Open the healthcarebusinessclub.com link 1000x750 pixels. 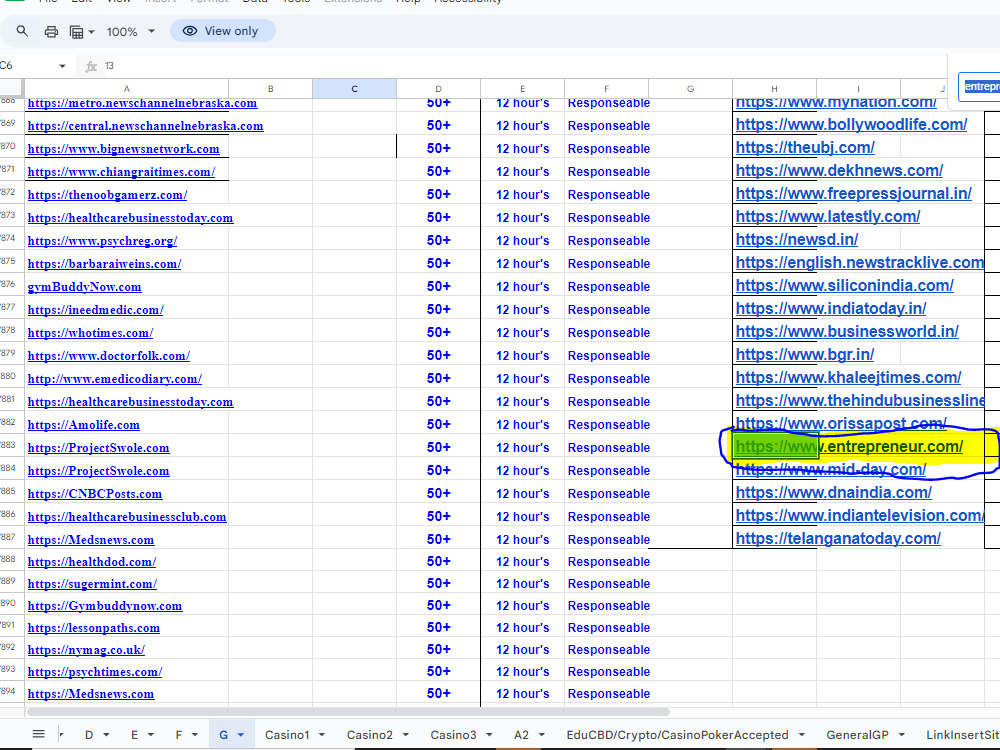[127, 517]
